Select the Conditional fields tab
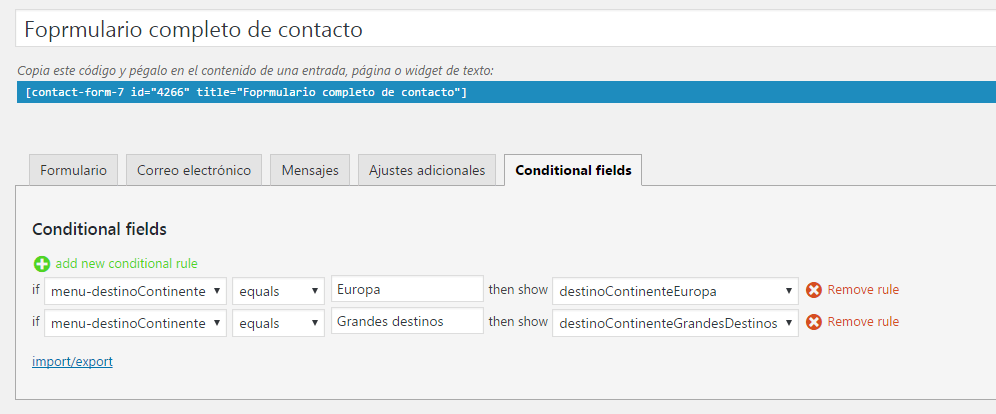The width and height of the screenshot is (996, 414). click(573, 170)
